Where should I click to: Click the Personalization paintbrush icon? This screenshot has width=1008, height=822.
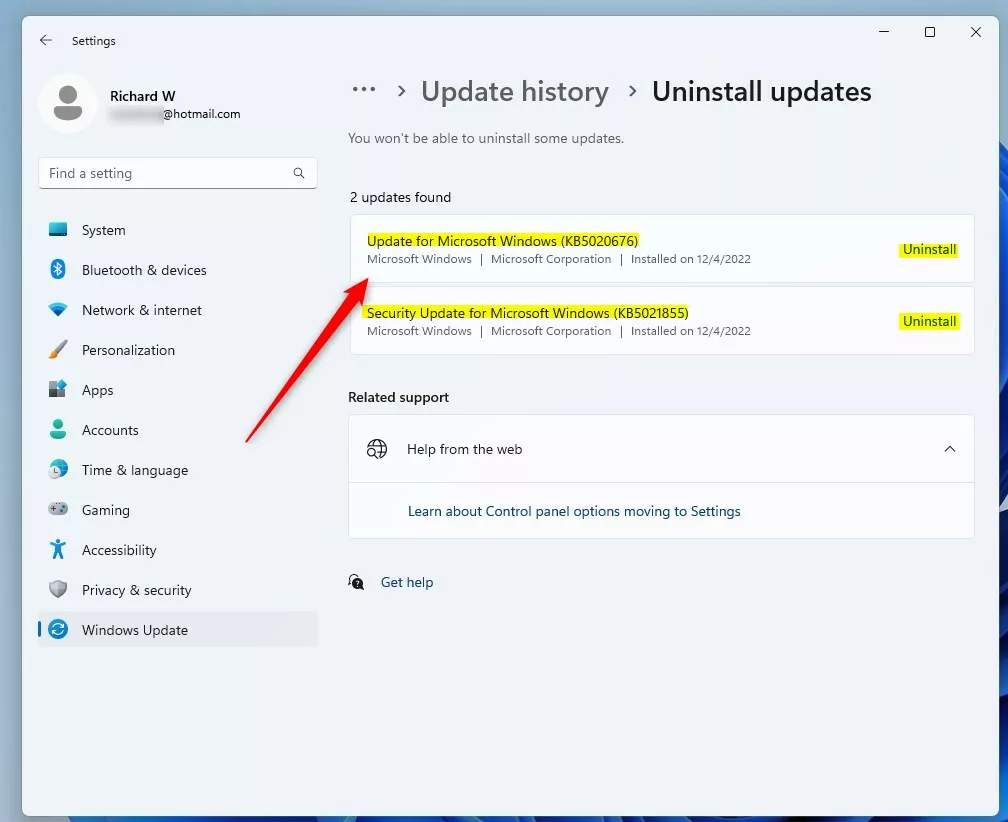pyautogui.click(x=58, y=350)
